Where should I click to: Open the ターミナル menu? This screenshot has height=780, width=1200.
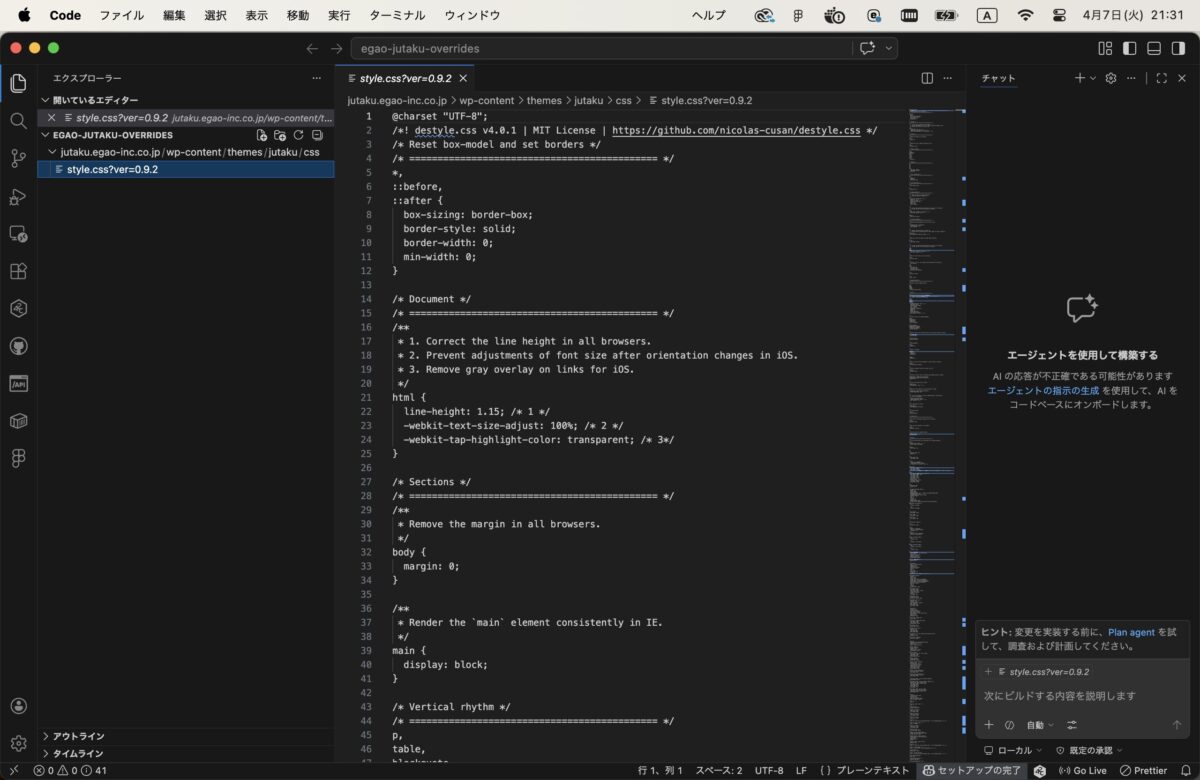pyautogui.click(x=397, y=15)
